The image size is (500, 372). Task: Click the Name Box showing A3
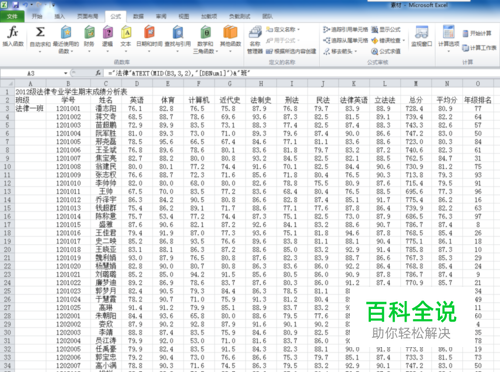pyautogui.click(x=31, y=73)
